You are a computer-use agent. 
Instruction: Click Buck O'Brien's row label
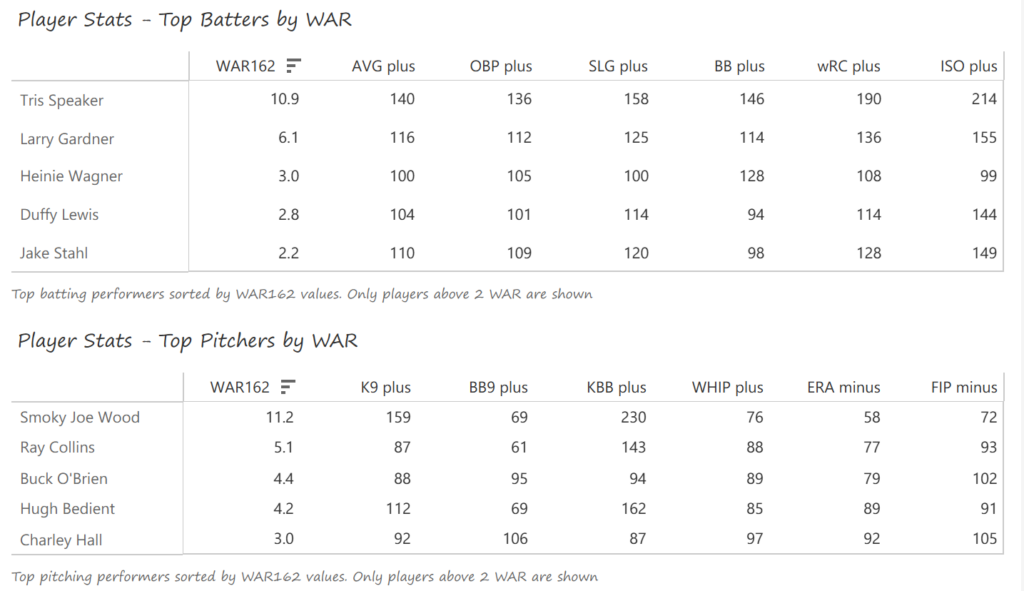pos(64,479)
